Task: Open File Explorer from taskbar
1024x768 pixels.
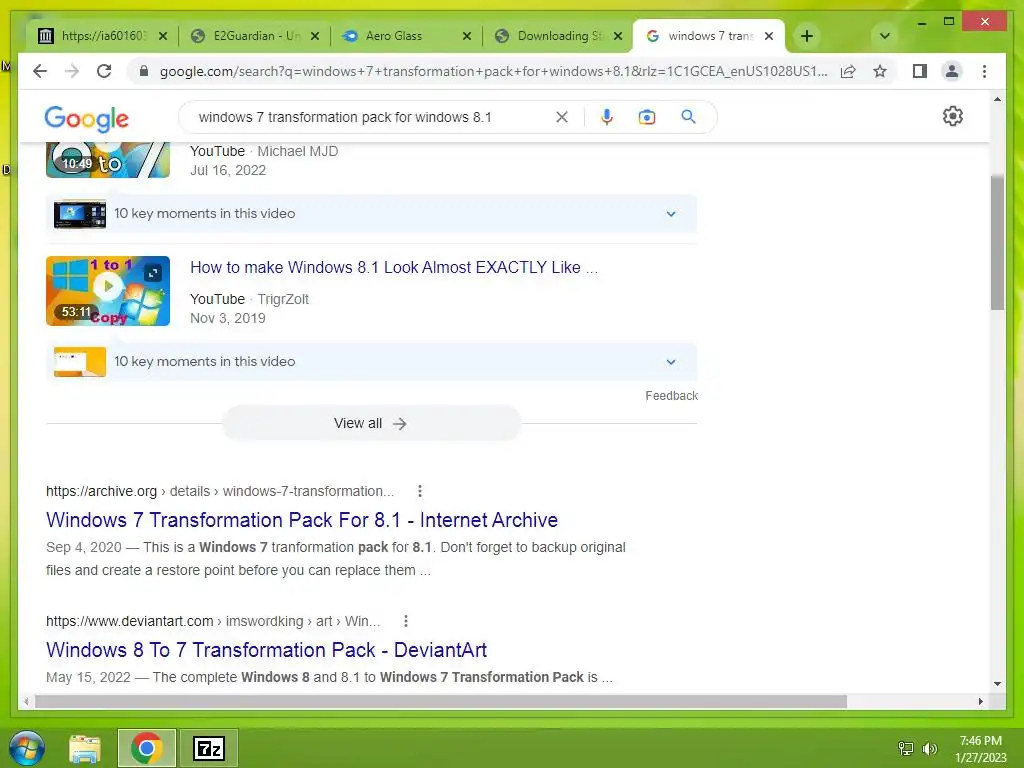Action: coord(85,748)
